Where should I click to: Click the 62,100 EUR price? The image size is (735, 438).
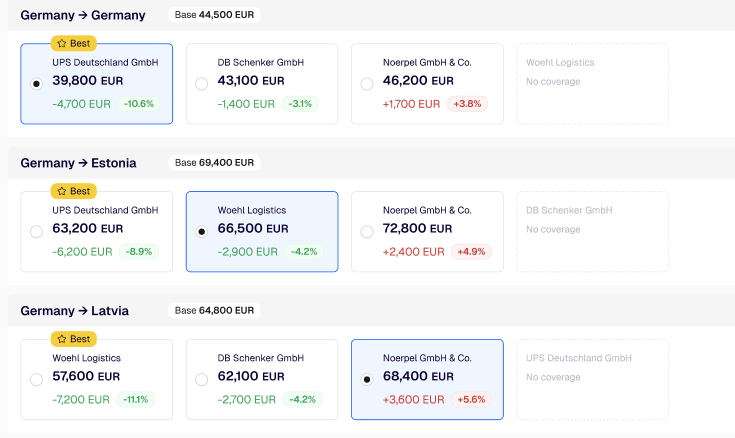(251, 376)
